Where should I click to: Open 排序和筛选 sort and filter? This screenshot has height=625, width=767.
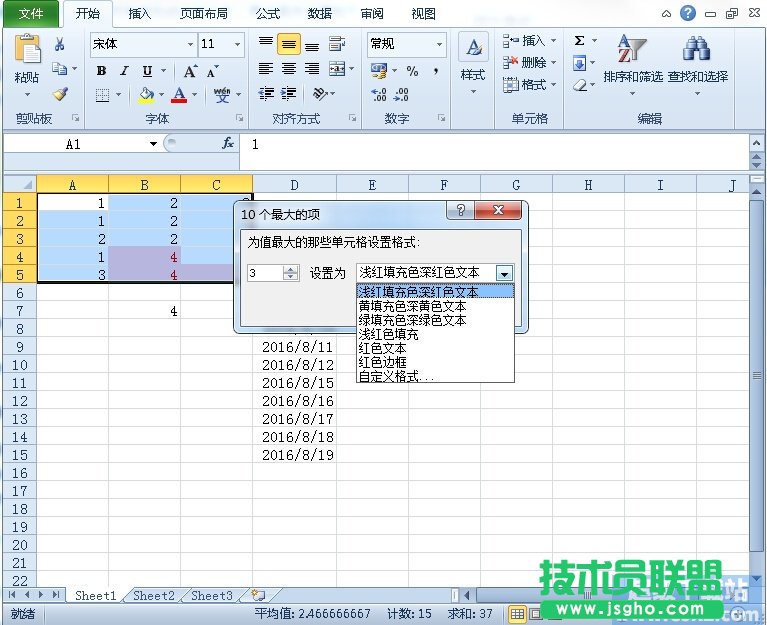(x=632, y=60)
